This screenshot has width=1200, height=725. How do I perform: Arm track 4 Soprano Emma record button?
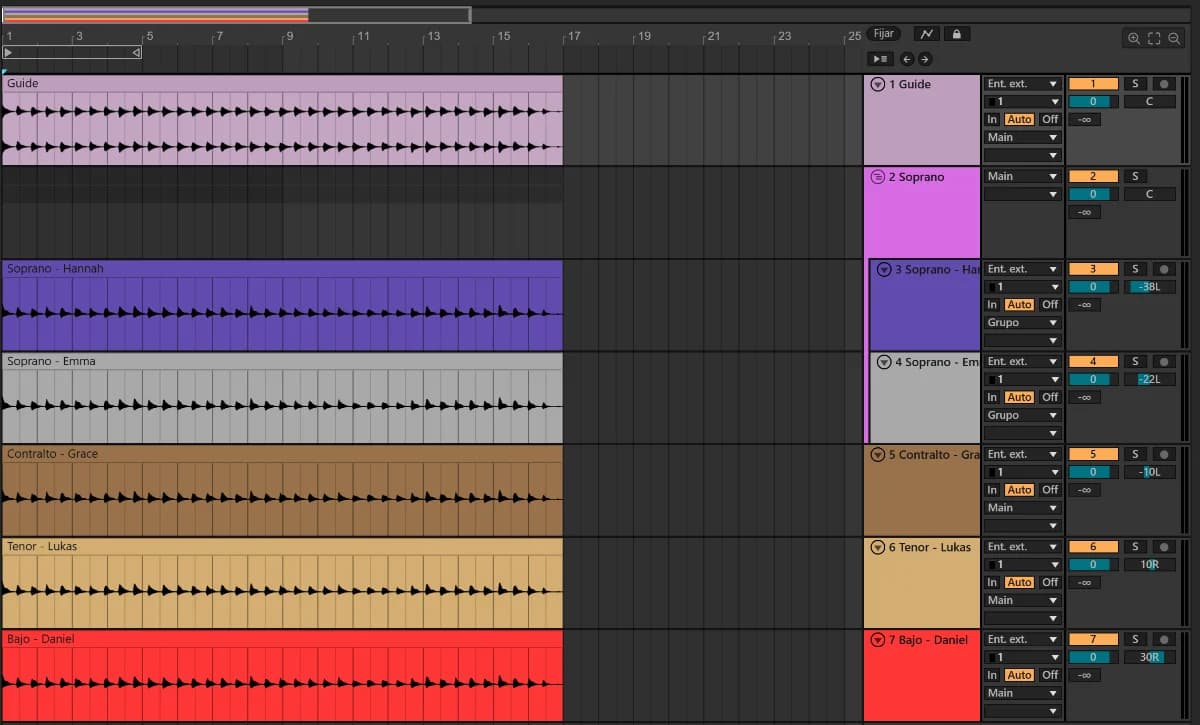[x=1164, y=361]
